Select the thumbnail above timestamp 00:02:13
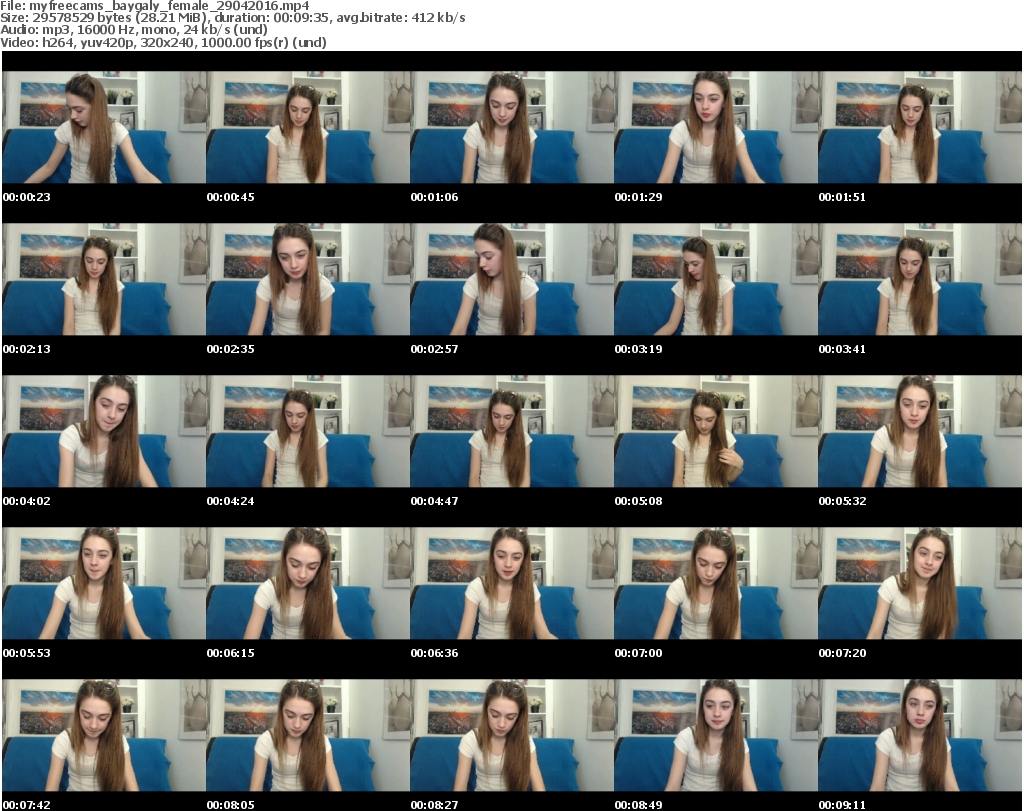This screenshot has height=811, width=1024. (104, 279)
